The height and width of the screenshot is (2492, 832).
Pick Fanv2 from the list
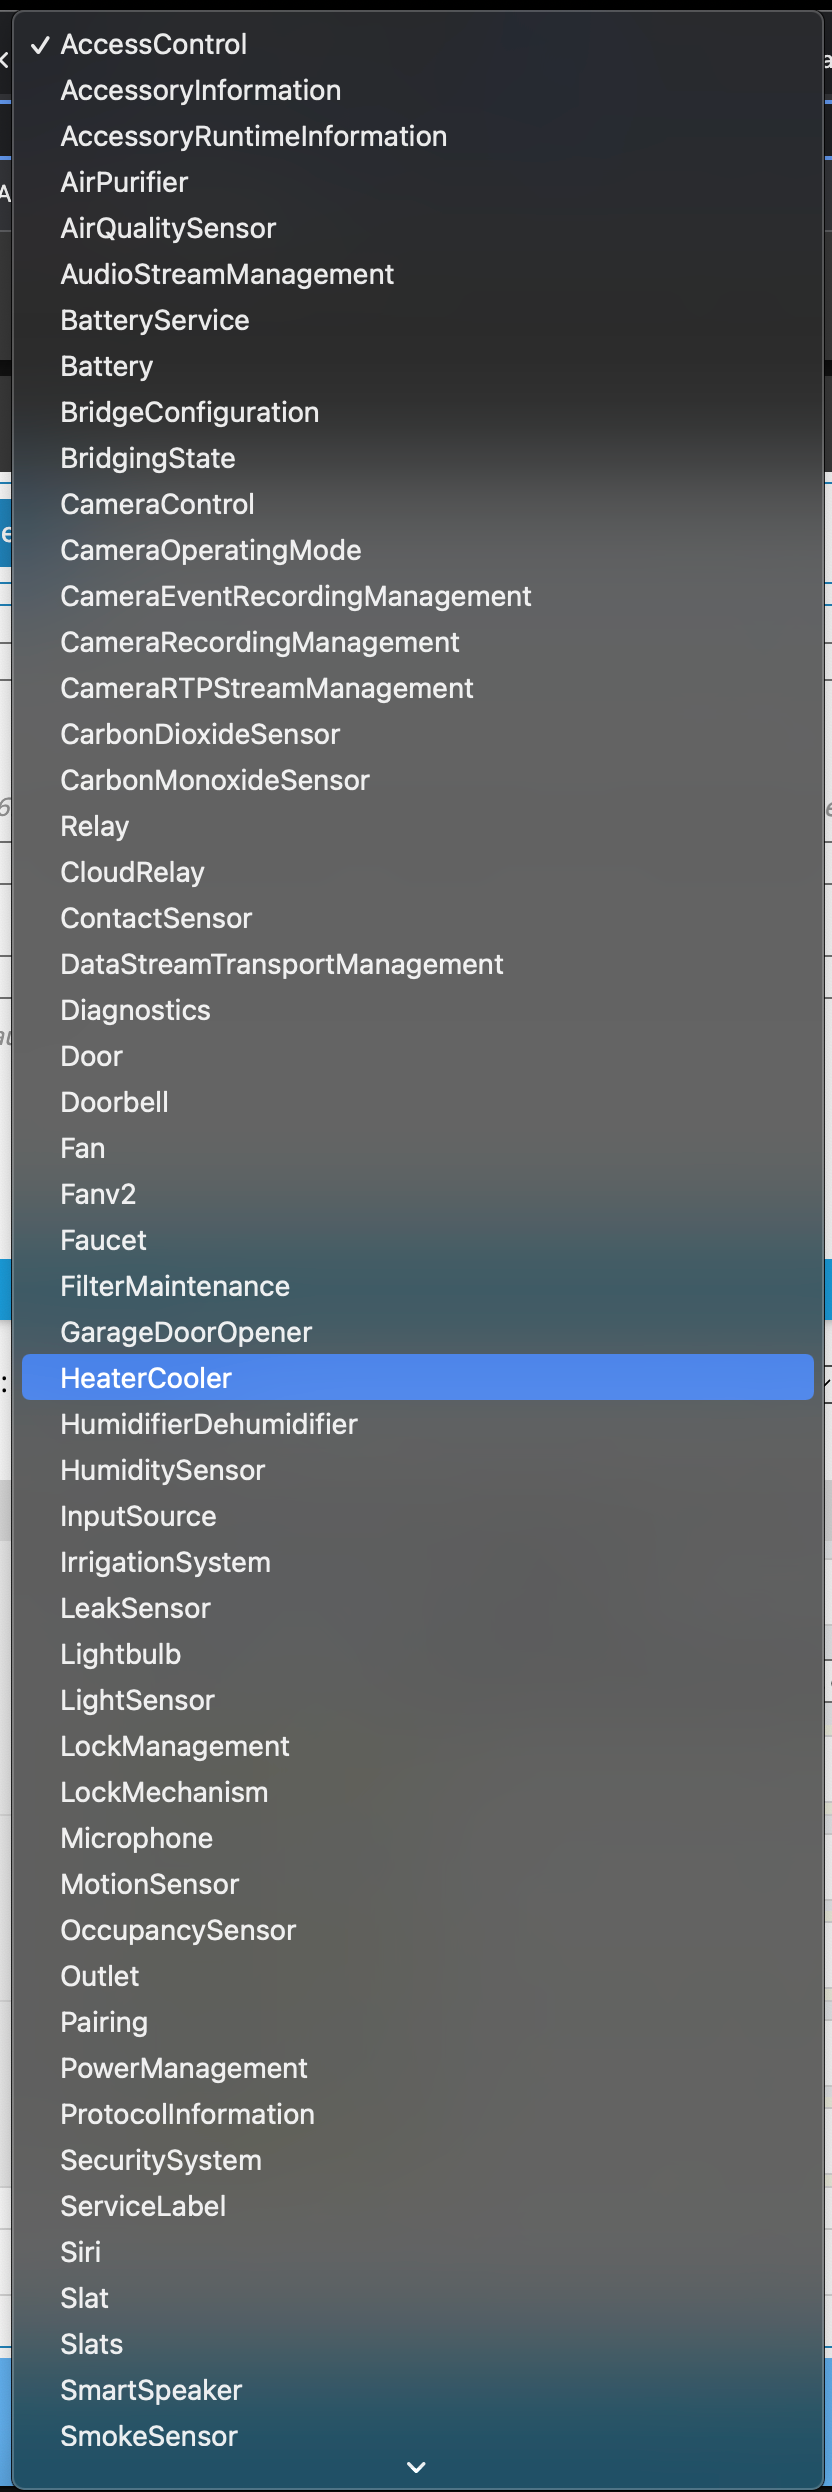[98, 1194]
